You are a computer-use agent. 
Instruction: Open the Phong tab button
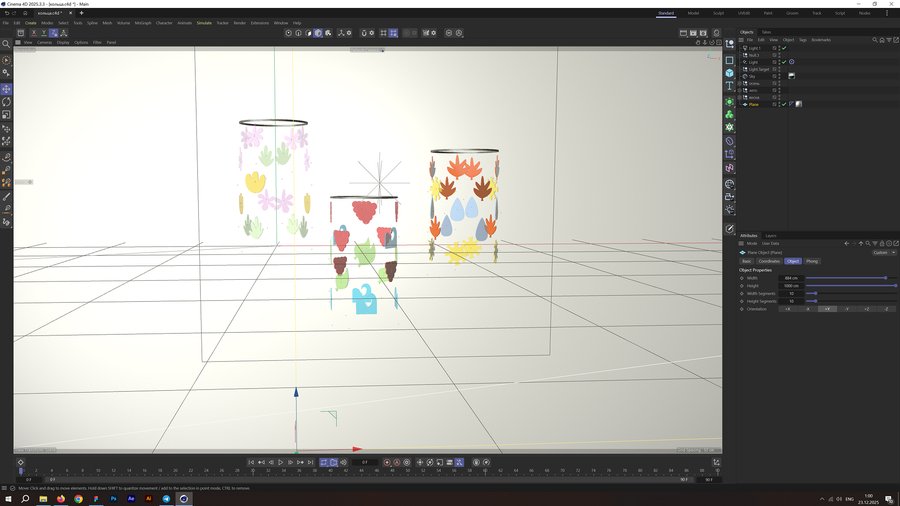click(812, 261)
